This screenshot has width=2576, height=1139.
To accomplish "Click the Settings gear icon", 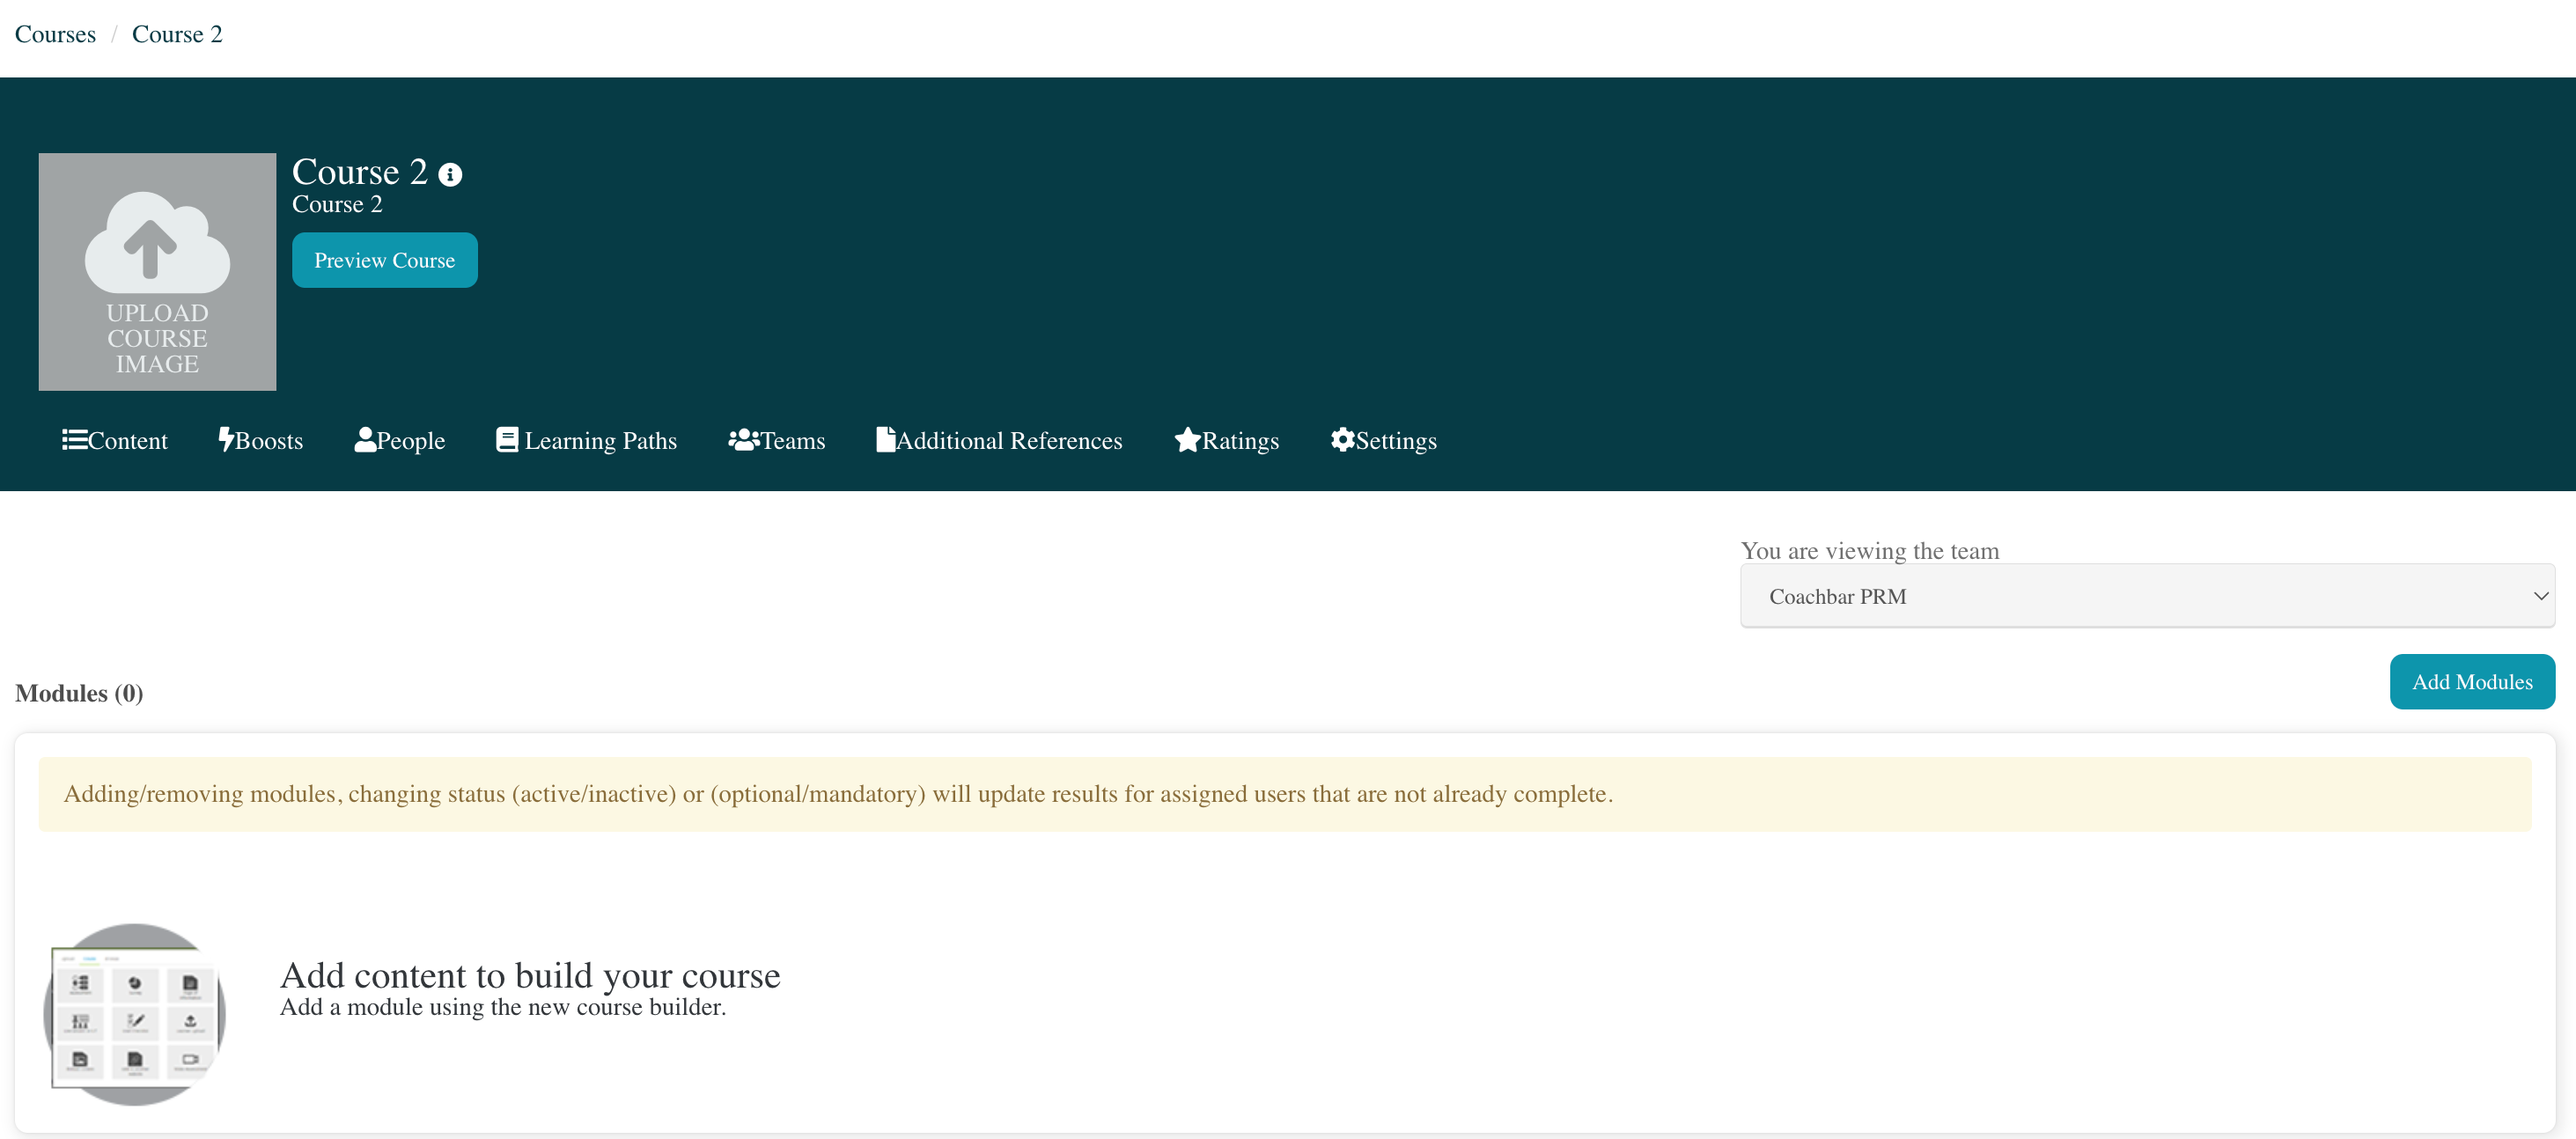I will tap(1342, 440).
